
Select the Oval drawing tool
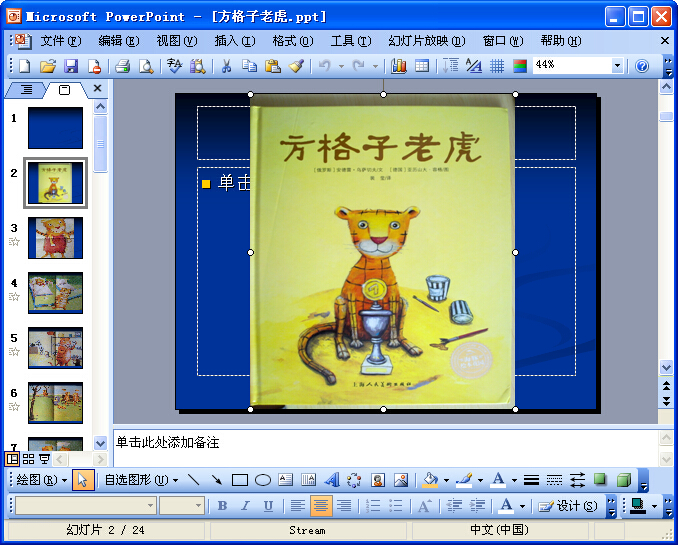(x=262, y=480)
